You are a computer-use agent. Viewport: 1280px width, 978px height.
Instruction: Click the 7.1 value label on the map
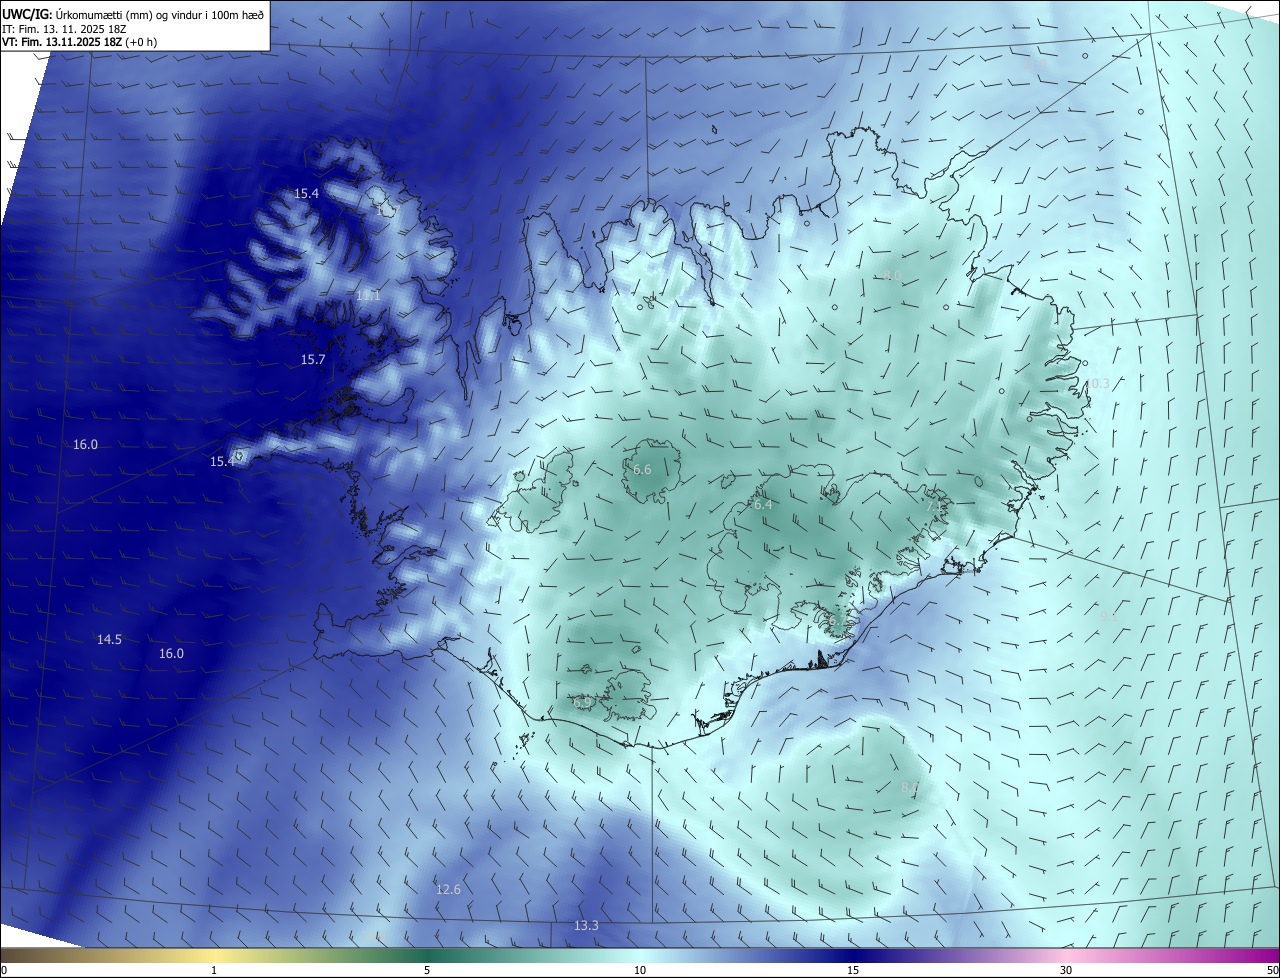[934, 506]
